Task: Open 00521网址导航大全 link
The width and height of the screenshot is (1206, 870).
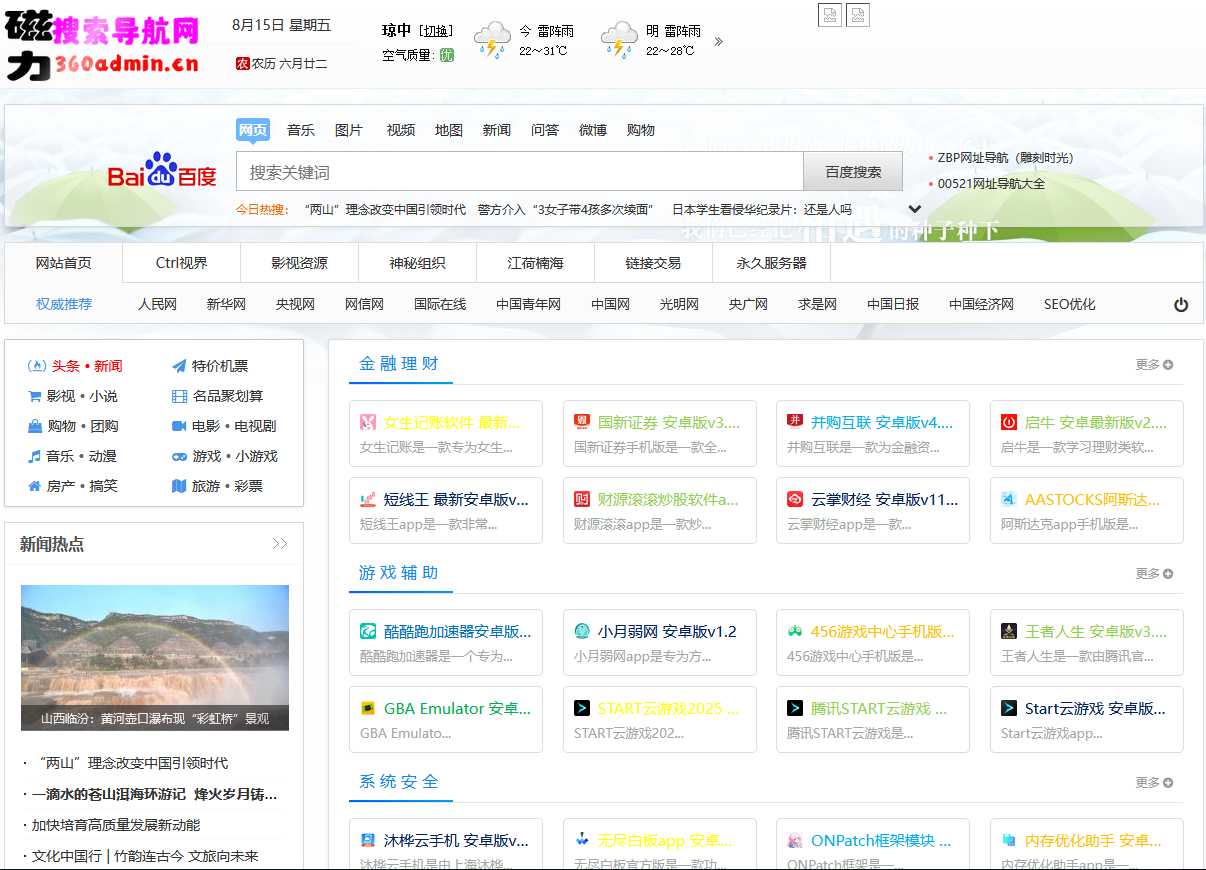Action: click(991, 184)
